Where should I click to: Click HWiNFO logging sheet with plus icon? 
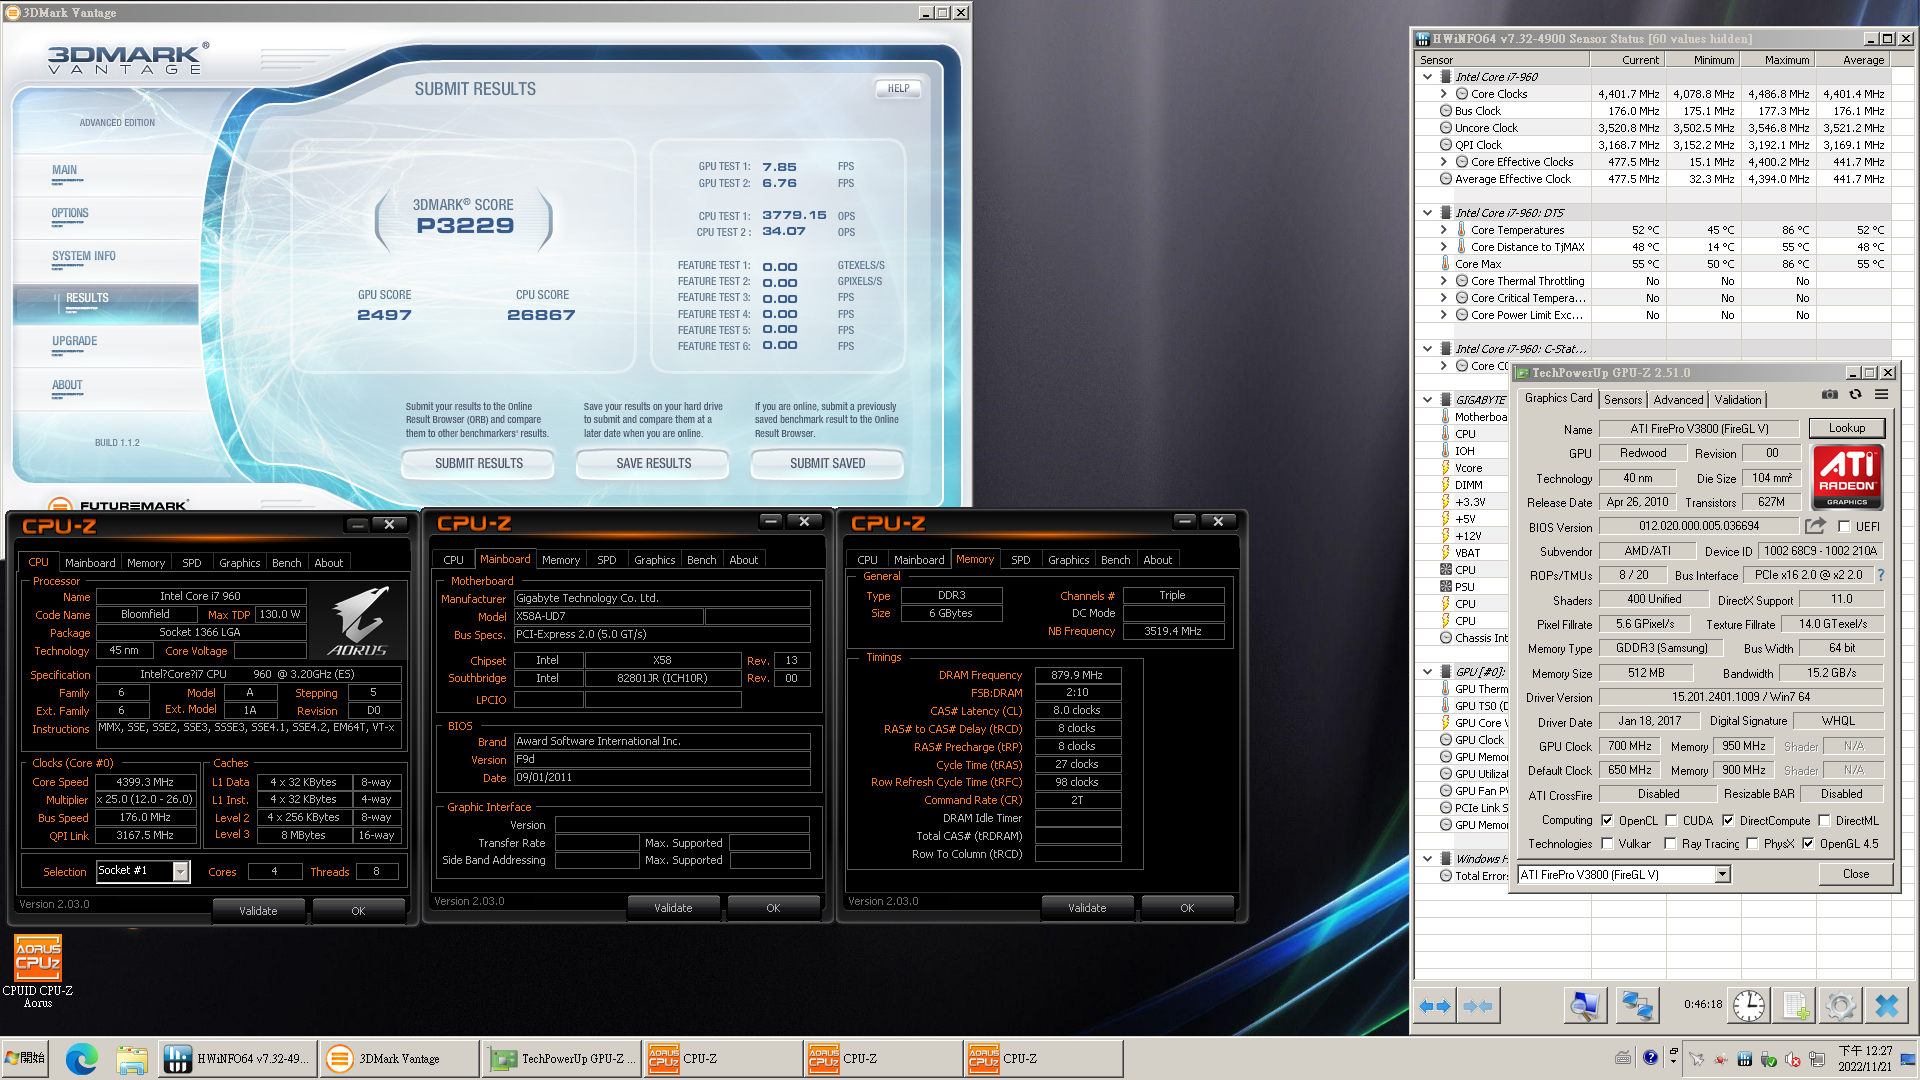1795,1006
